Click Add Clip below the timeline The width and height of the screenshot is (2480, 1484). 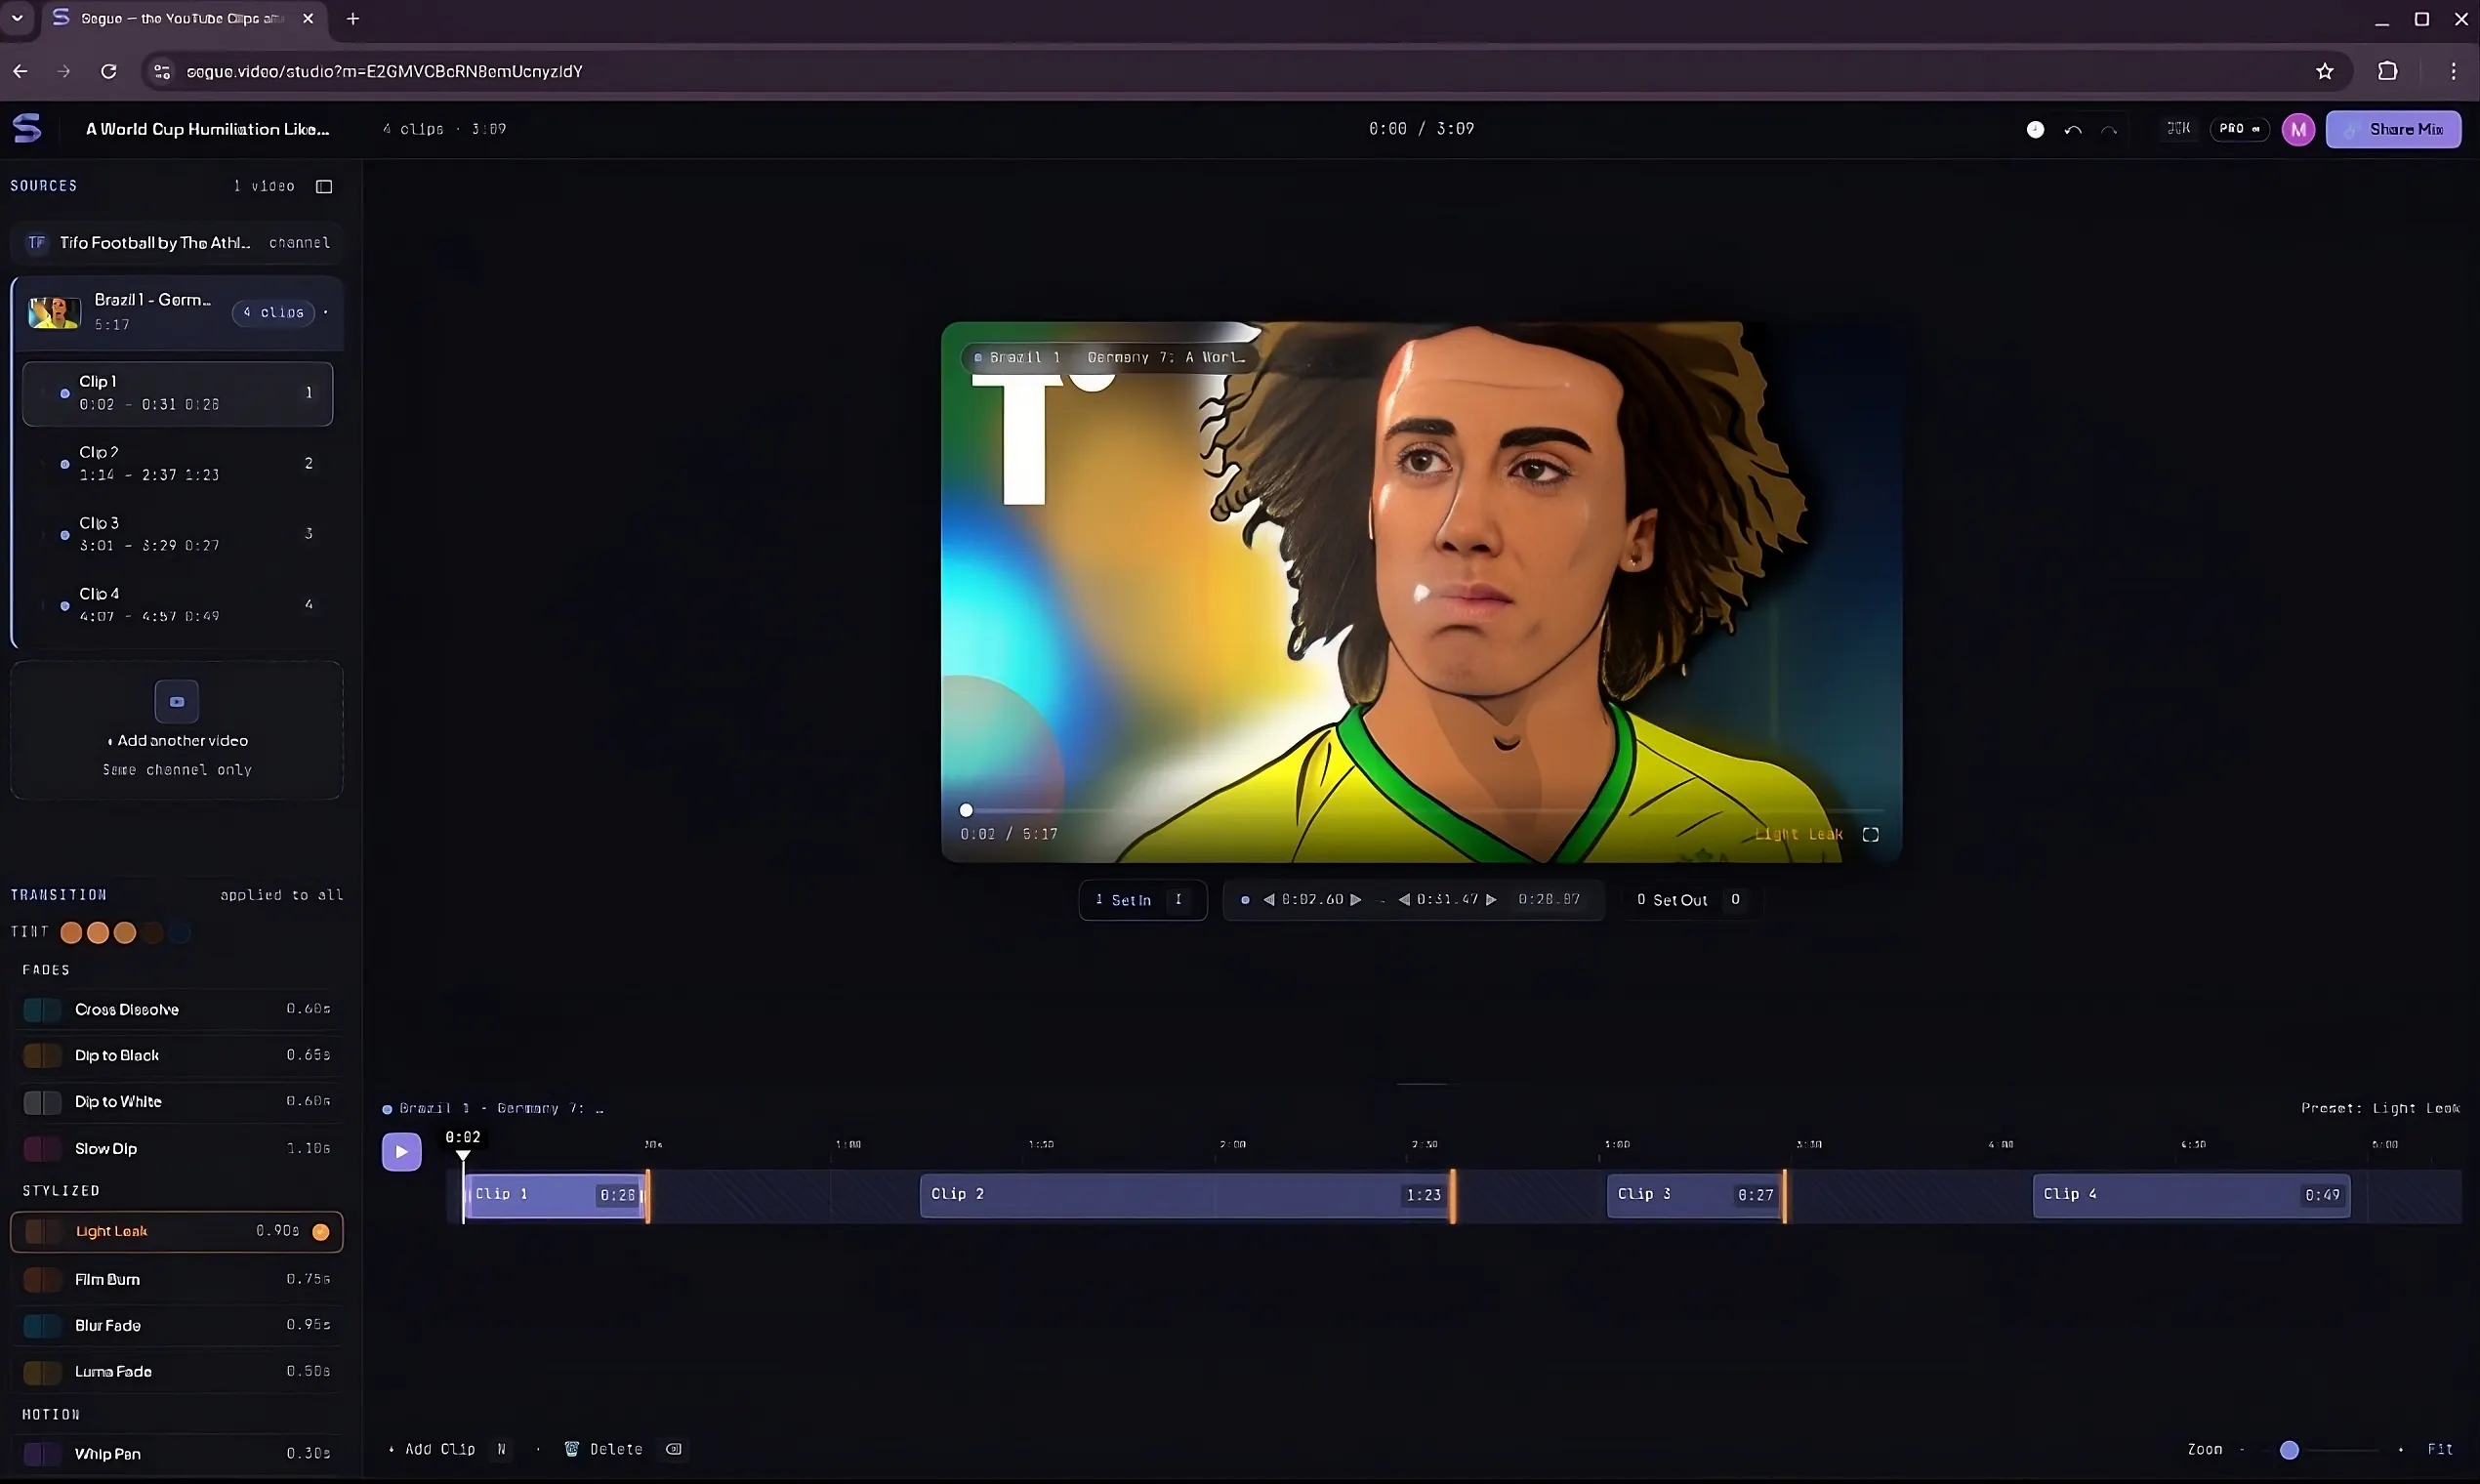pos(449,1449)
